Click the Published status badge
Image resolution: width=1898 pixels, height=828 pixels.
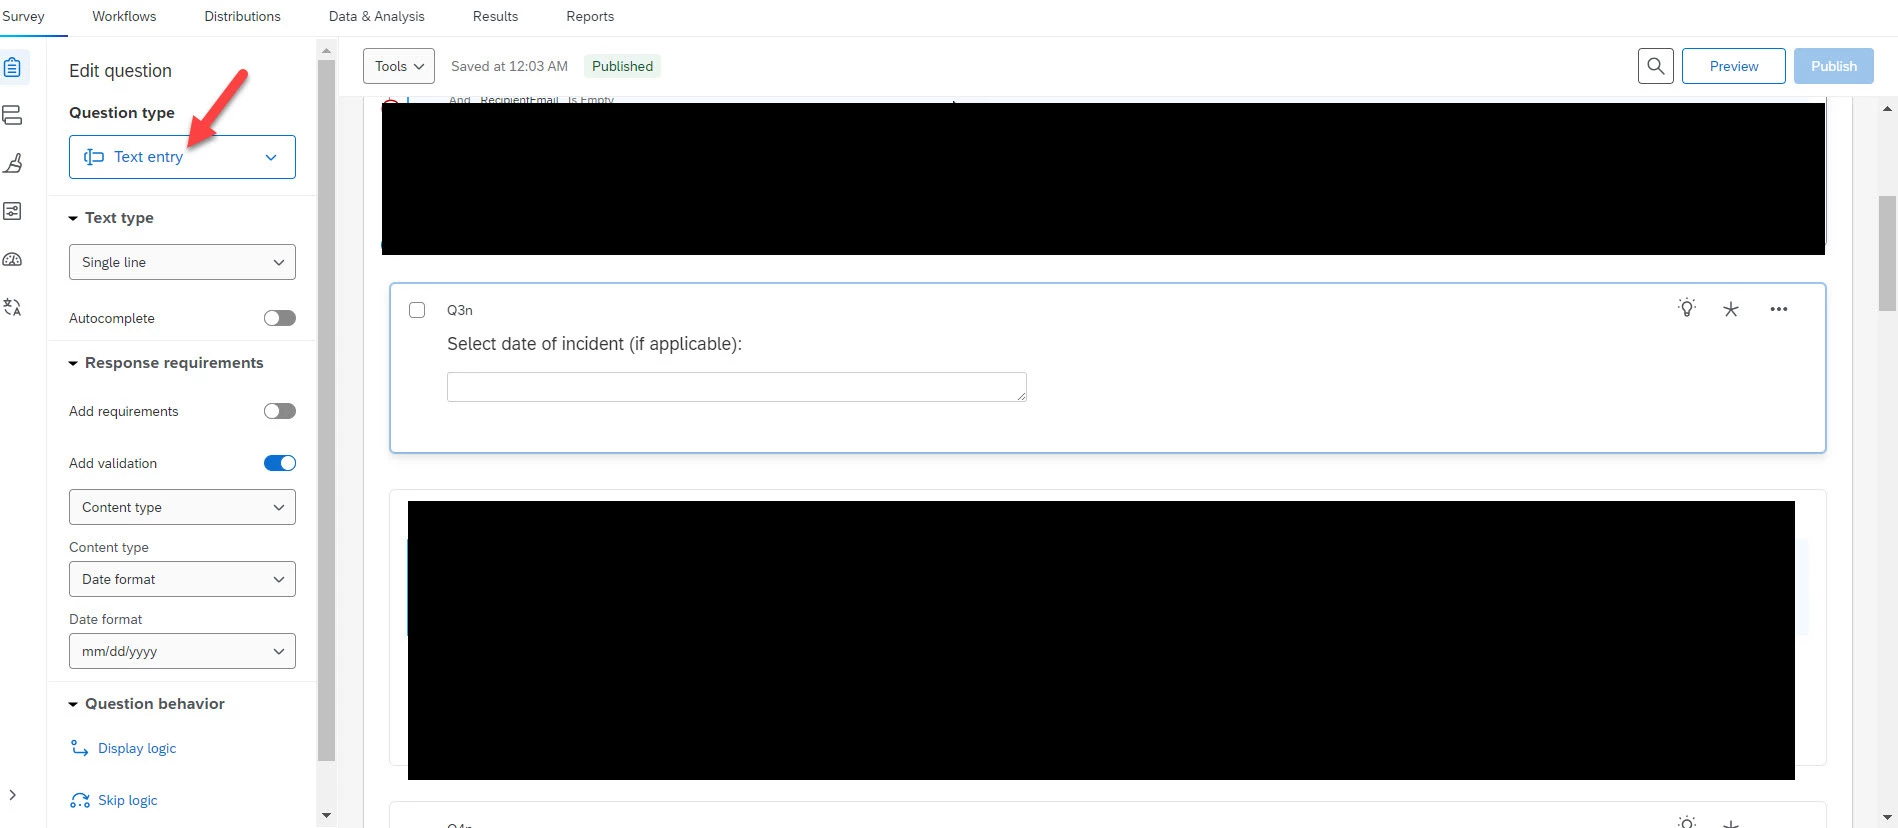click(x=622, y=66)
